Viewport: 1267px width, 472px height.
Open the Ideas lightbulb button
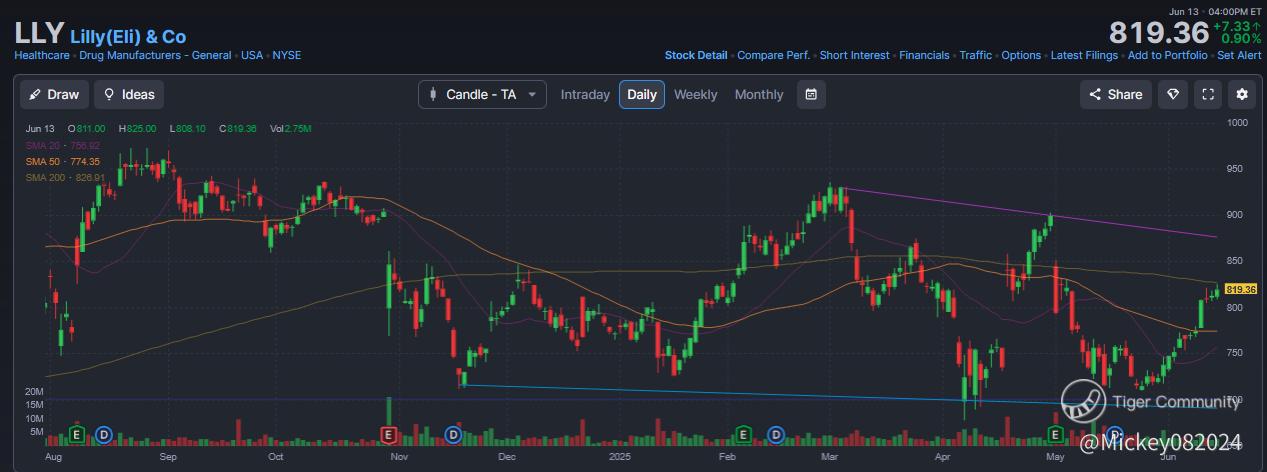[x=129, y=94]
